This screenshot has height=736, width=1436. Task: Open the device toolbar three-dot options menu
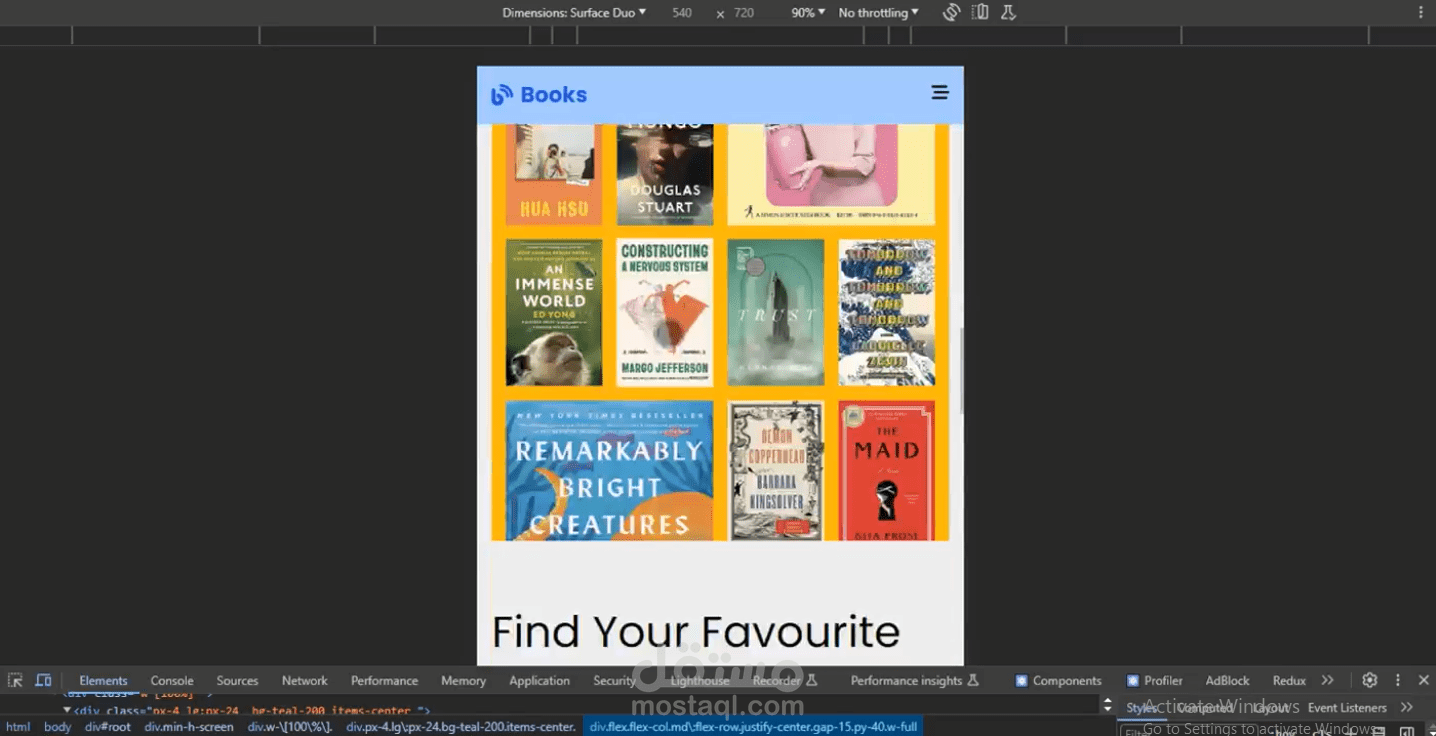pos(1420,13)
